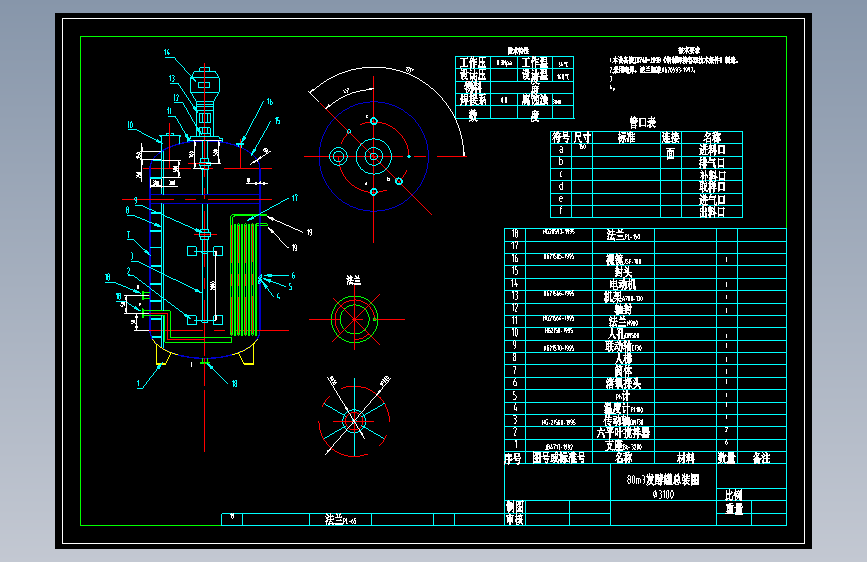The image size is (867, 562).
Task: Click the 电动机 entry in parts list
Action: coord(623,284)
